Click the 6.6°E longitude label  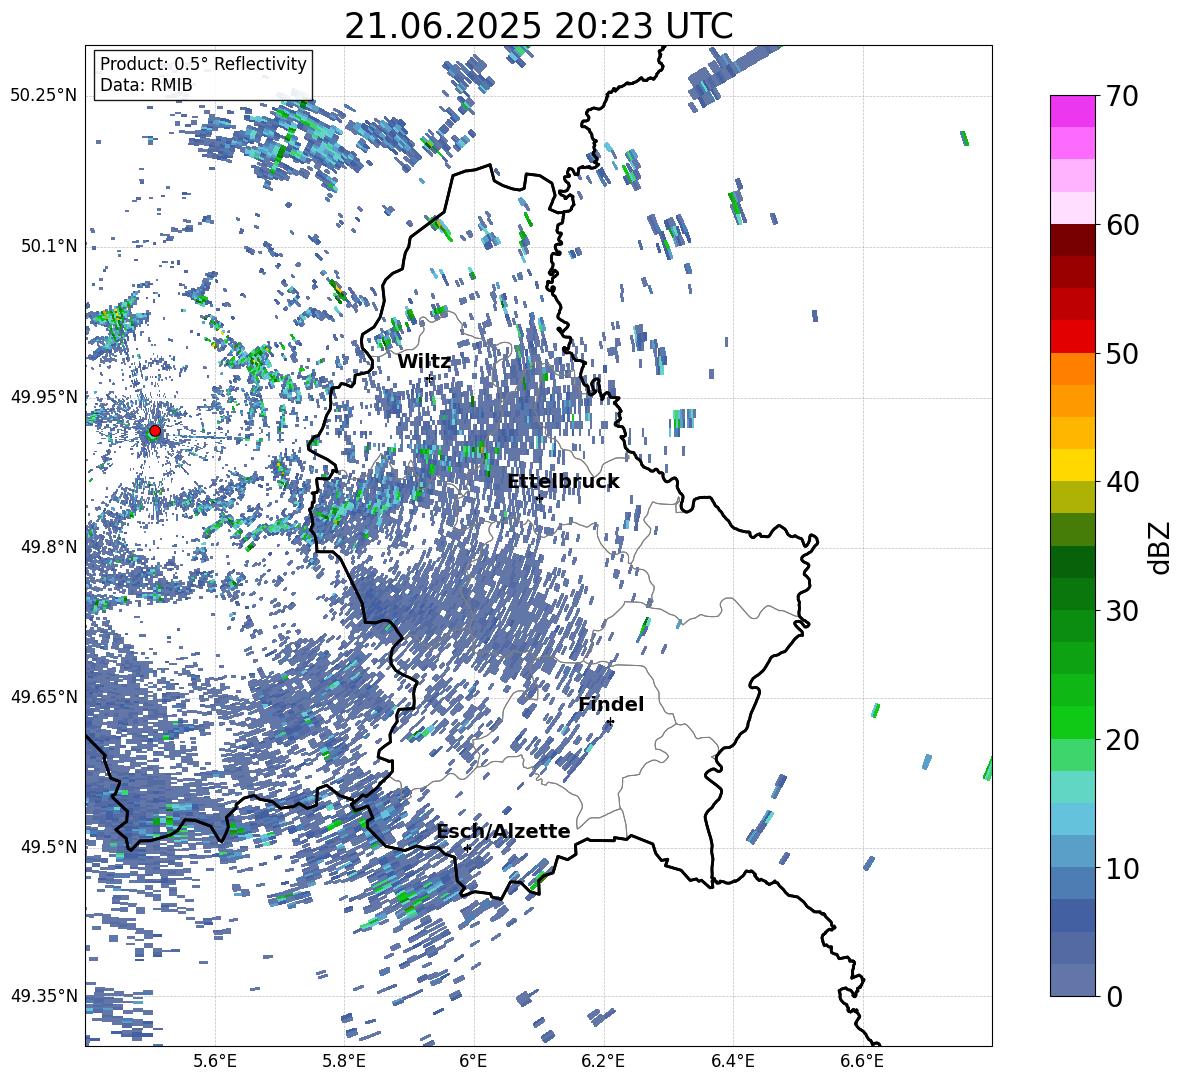click(x=862, y=1061)
